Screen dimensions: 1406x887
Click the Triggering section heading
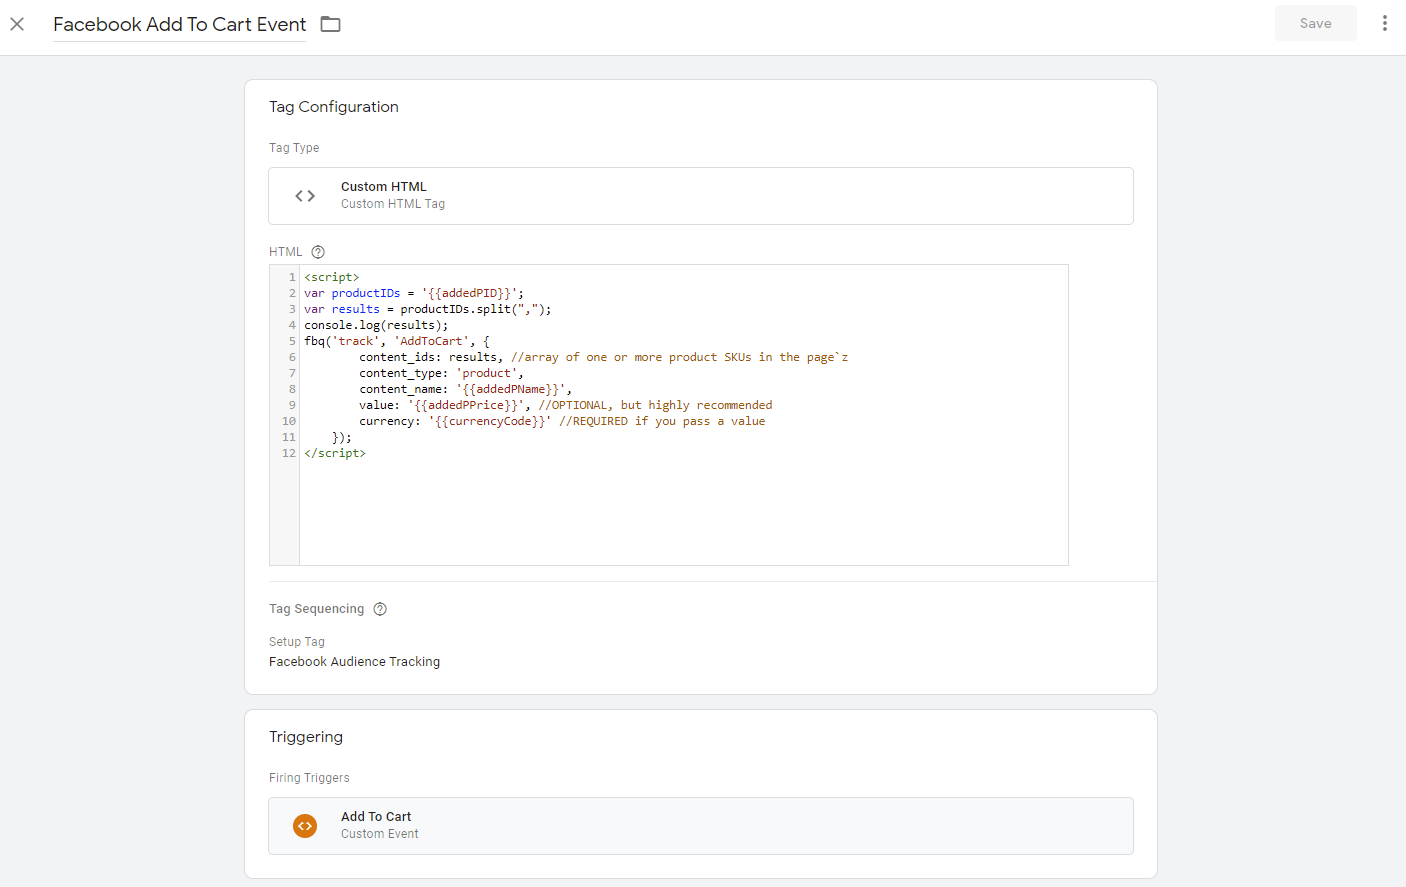306,737
